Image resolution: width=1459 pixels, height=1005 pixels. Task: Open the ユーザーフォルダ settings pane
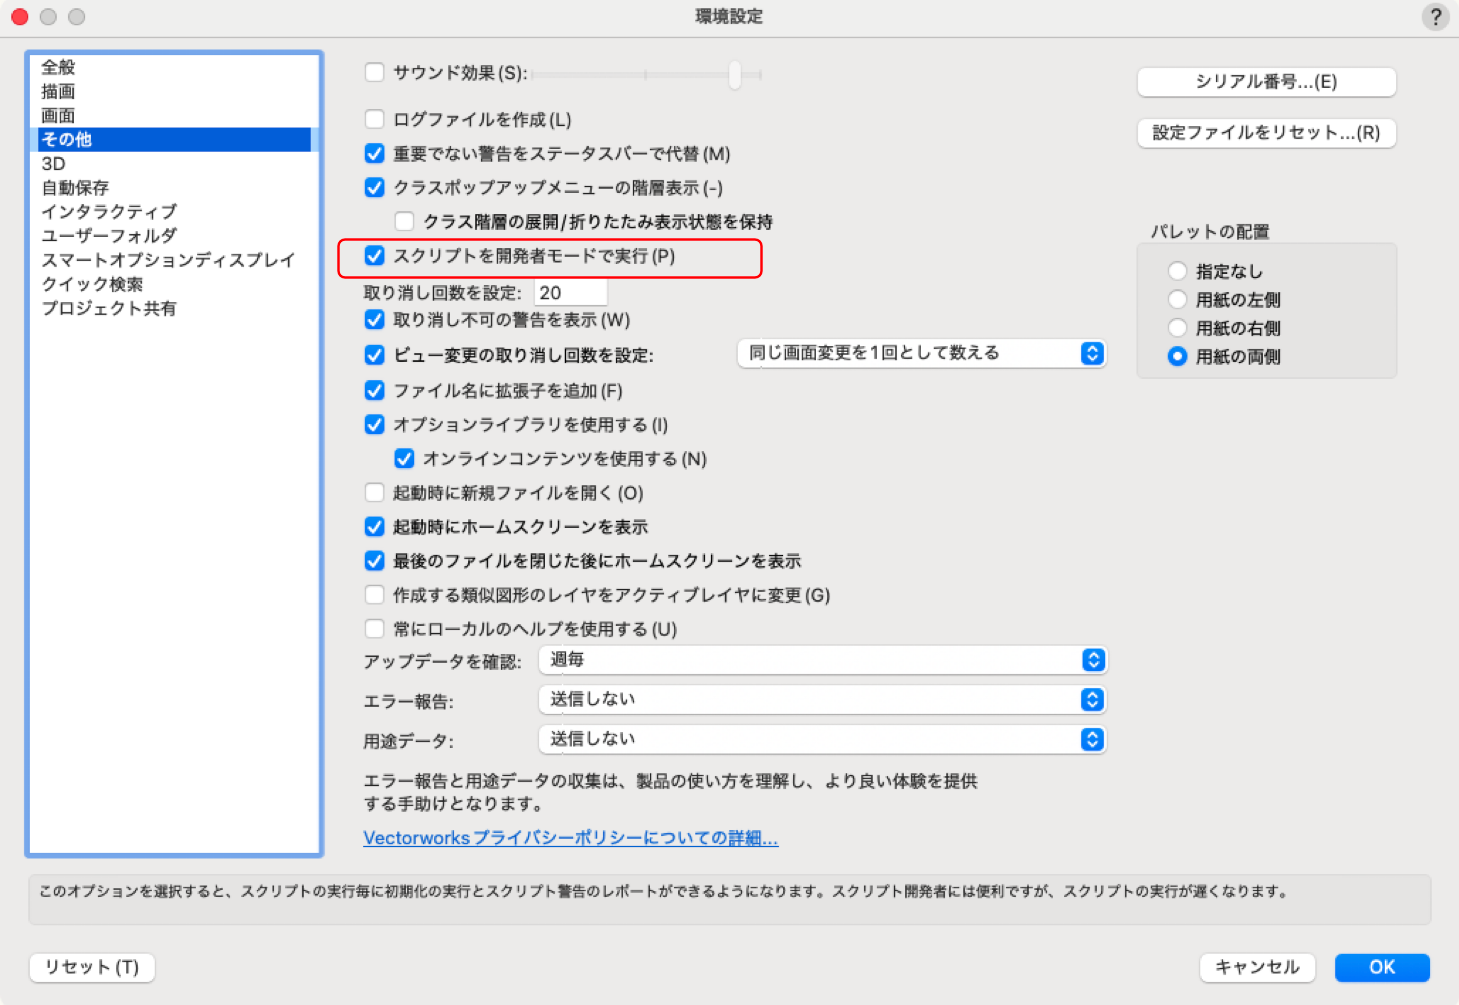(x=109, y=235)
